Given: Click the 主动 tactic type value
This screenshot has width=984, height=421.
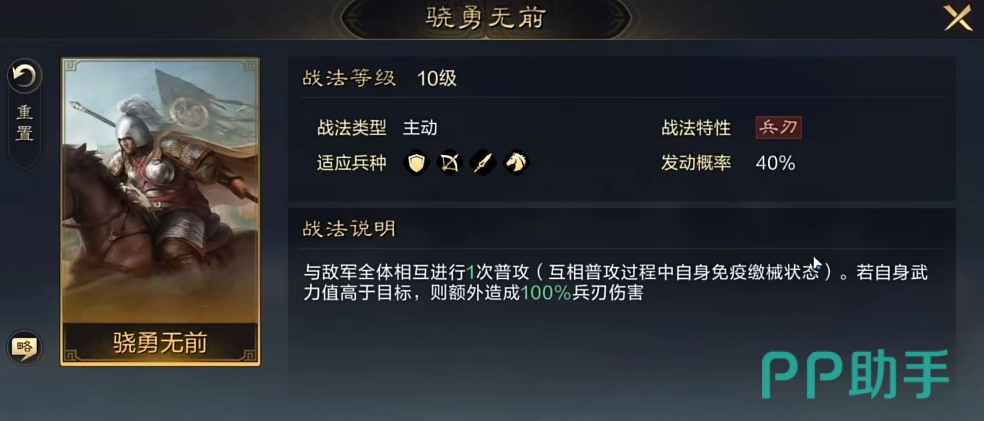Looking at the screenshot, I should [x=420, y=128].
